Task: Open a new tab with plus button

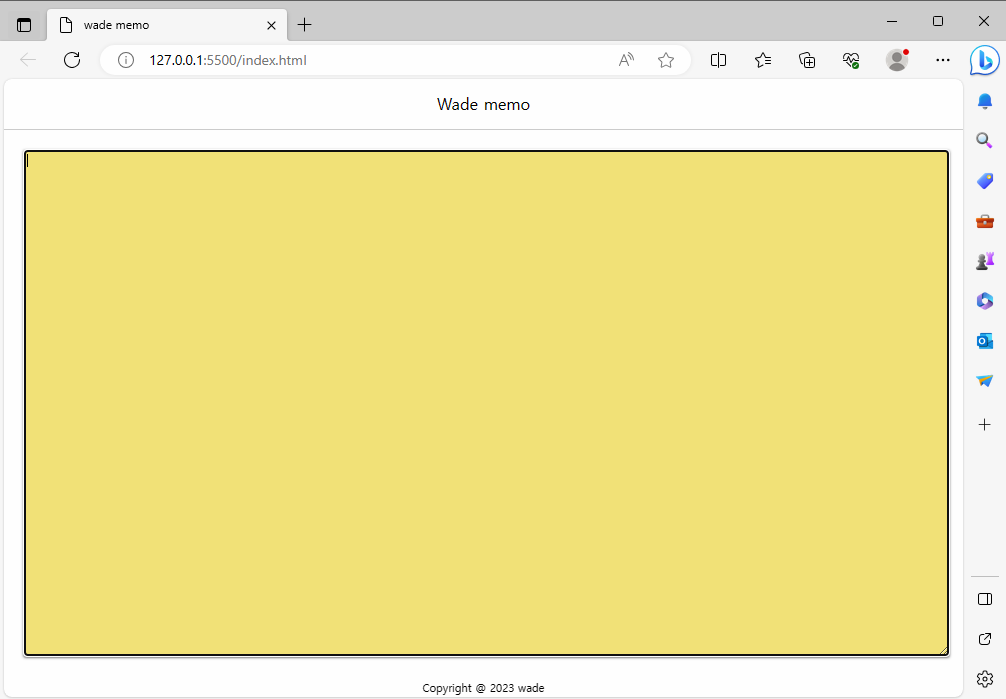Action: pyautogui.click(x=305, y=25)
